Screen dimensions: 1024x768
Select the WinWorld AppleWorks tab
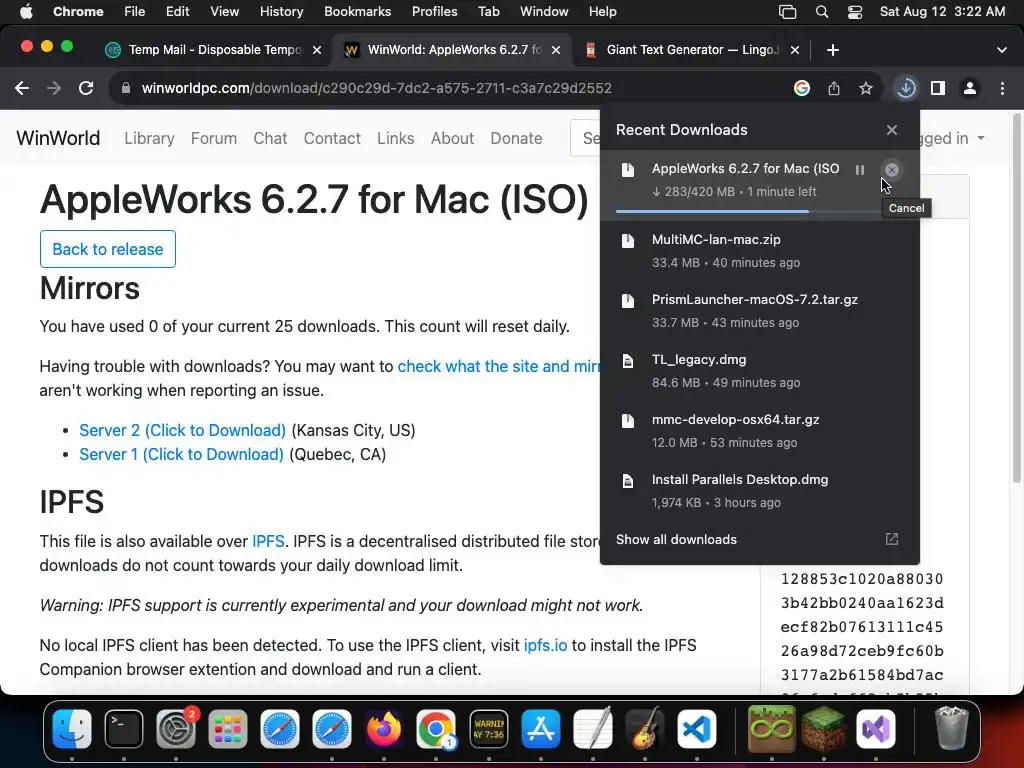(x=453, y=50)
